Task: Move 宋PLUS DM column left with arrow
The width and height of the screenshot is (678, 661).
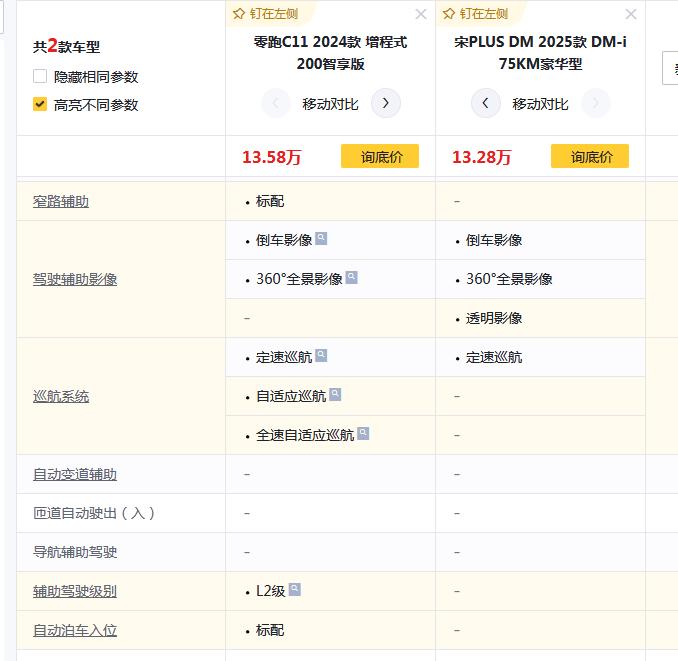Action: [486, 103]
